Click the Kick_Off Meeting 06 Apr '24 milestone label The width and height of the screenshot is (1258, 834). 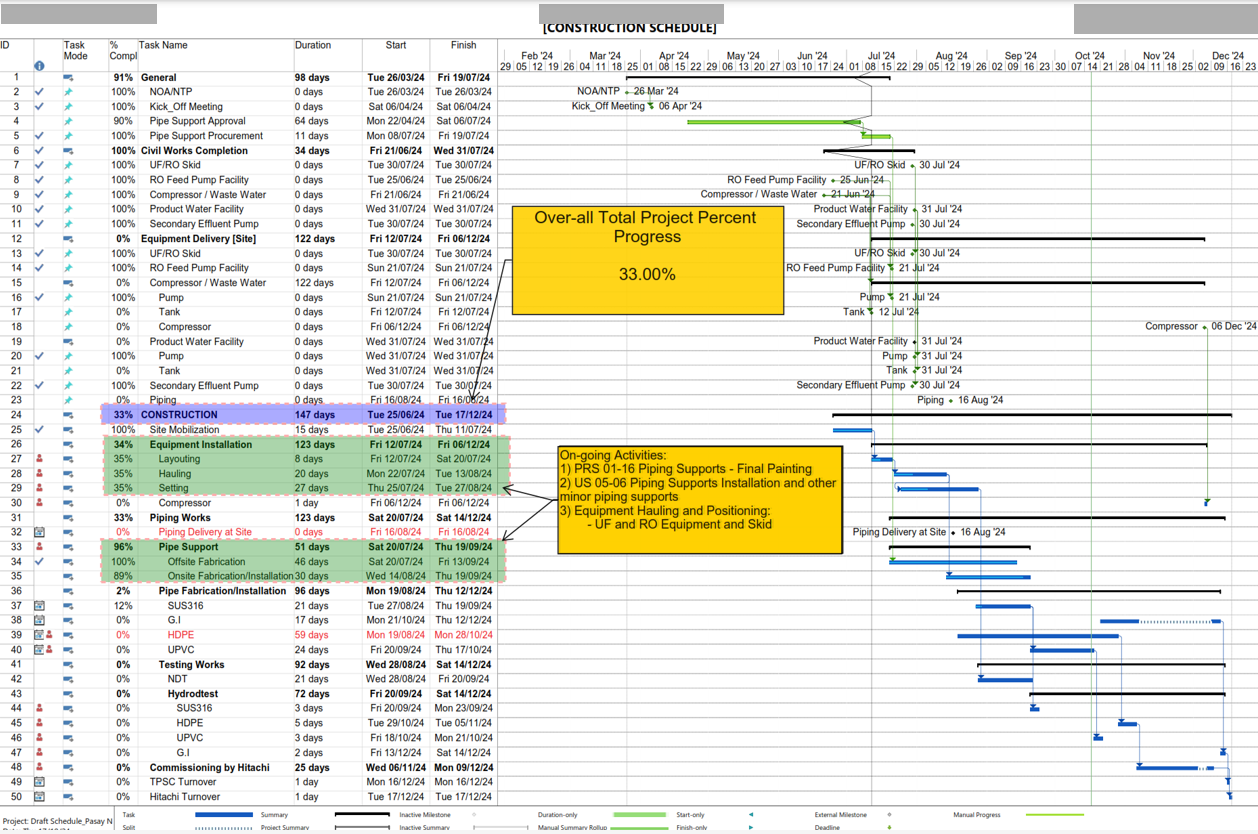tap(636, 106)
